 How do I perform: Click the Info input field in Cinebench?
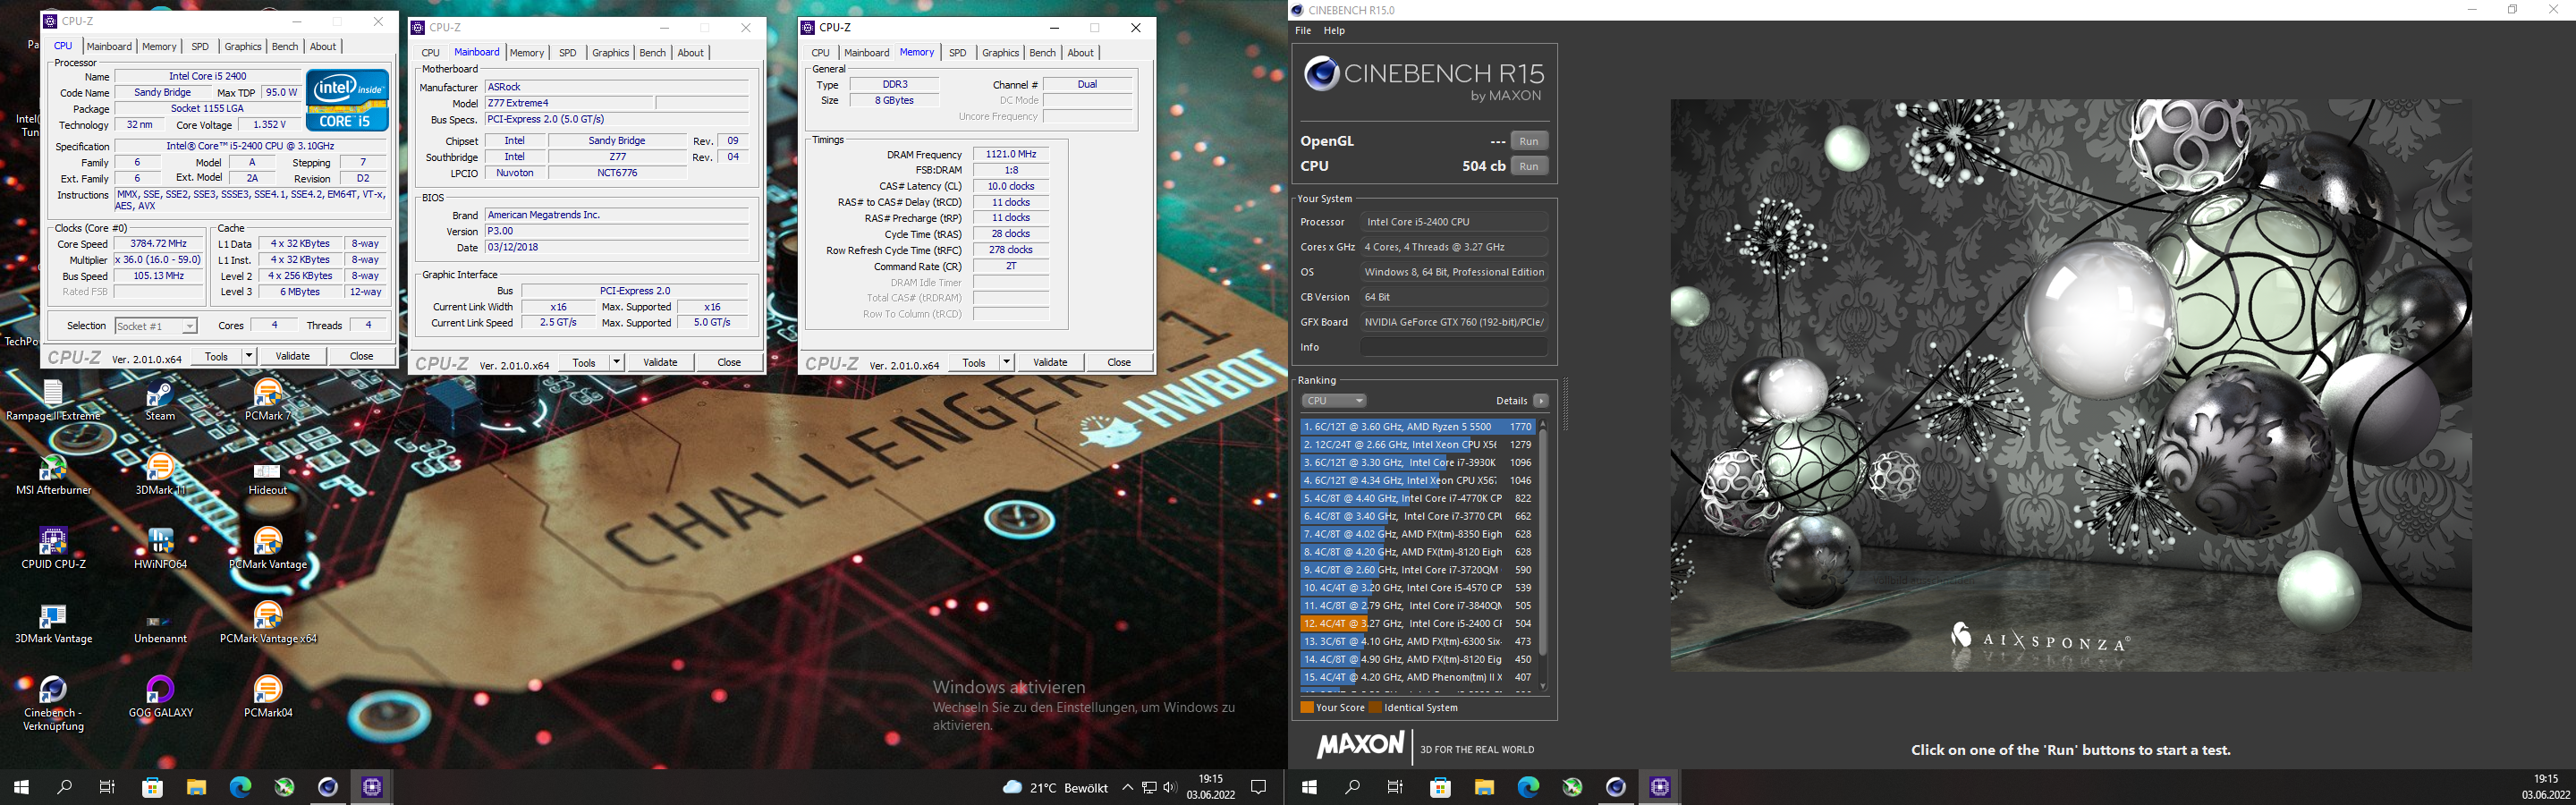[1453, 347]
